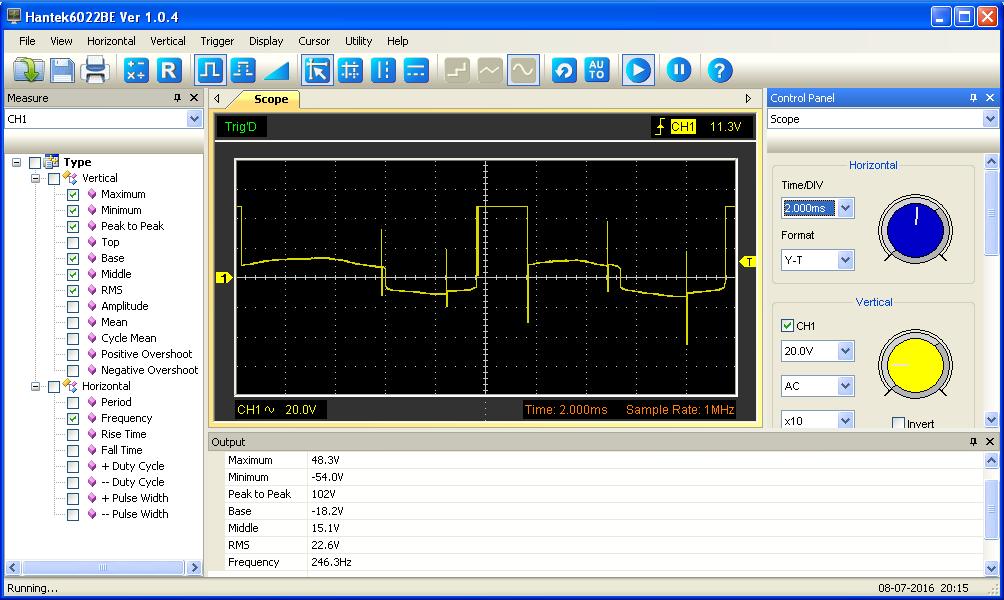The image size is (1004, 600).
Task: Open the File menu
Action: coord(27,41)
